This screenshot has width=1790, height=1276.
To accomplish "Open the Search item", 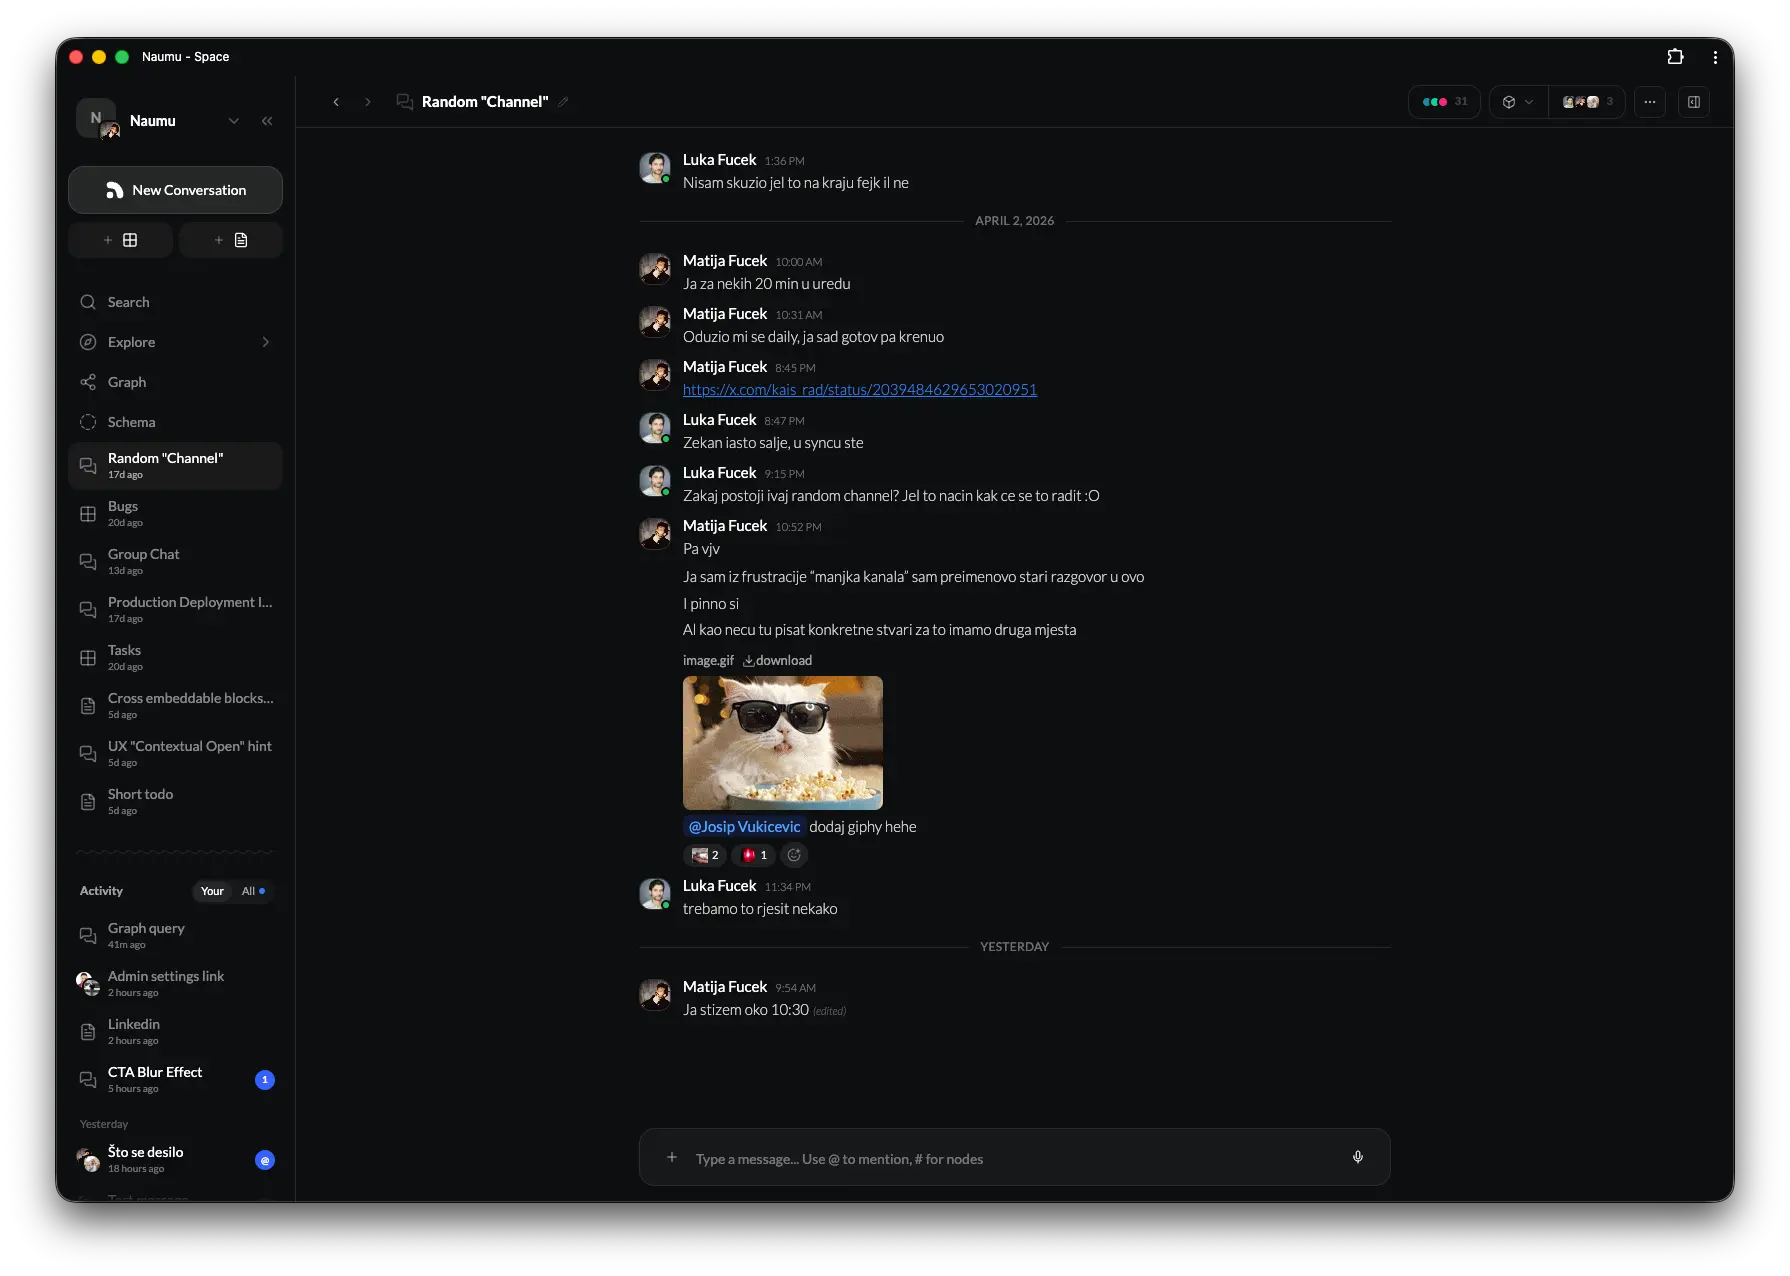I will coord(175,302).
